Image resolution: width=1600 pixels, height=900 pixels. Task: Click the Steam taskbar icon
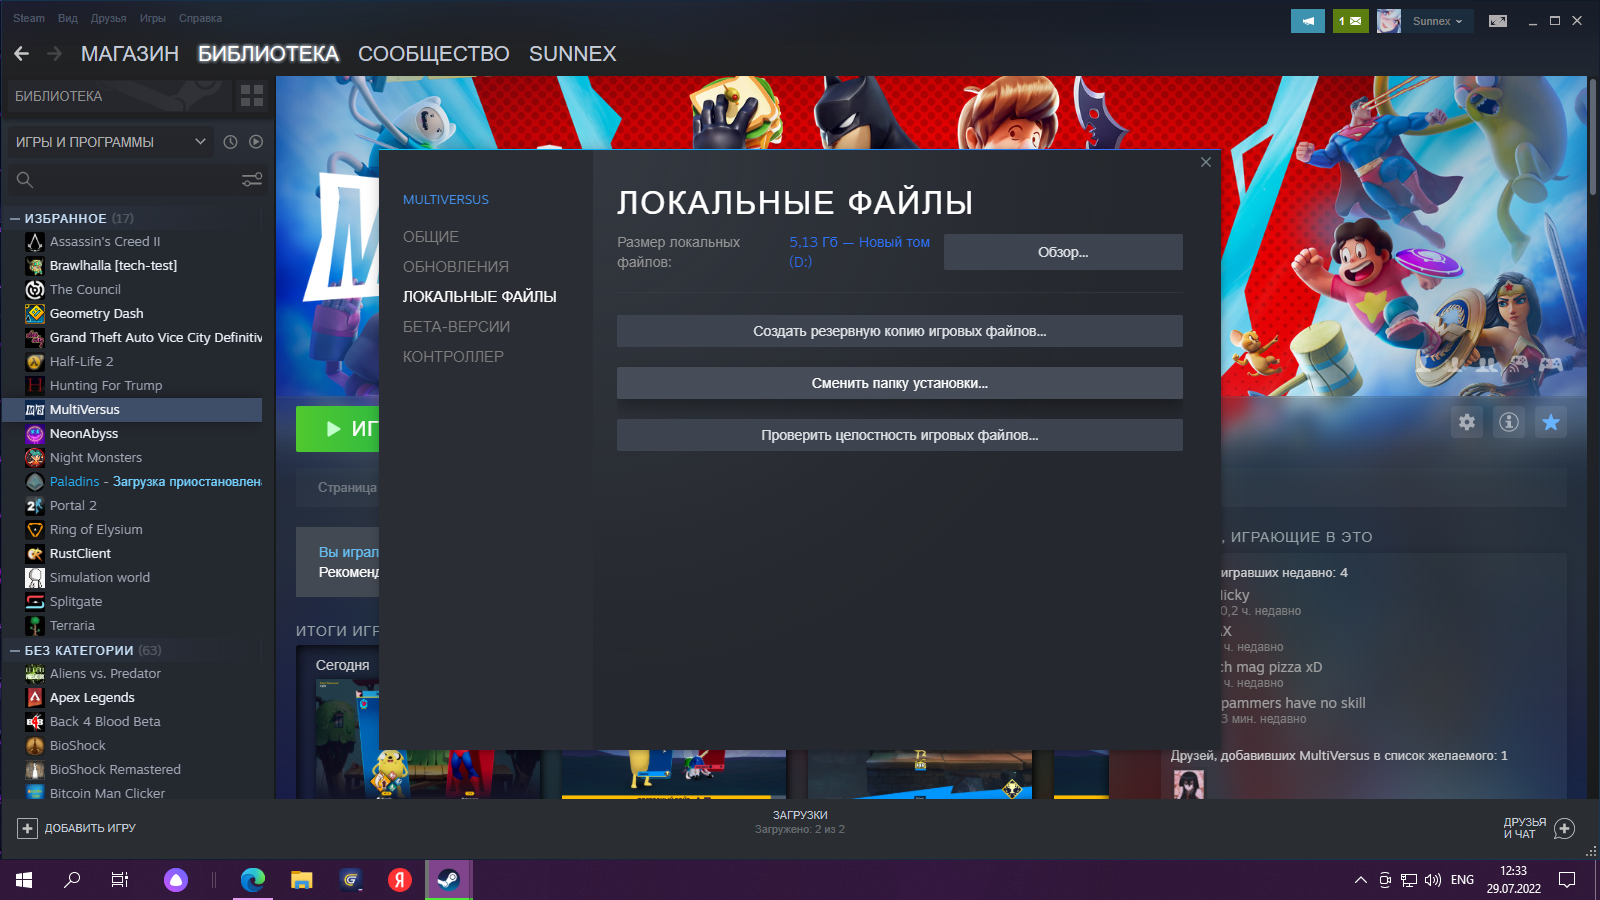point(448,880)
